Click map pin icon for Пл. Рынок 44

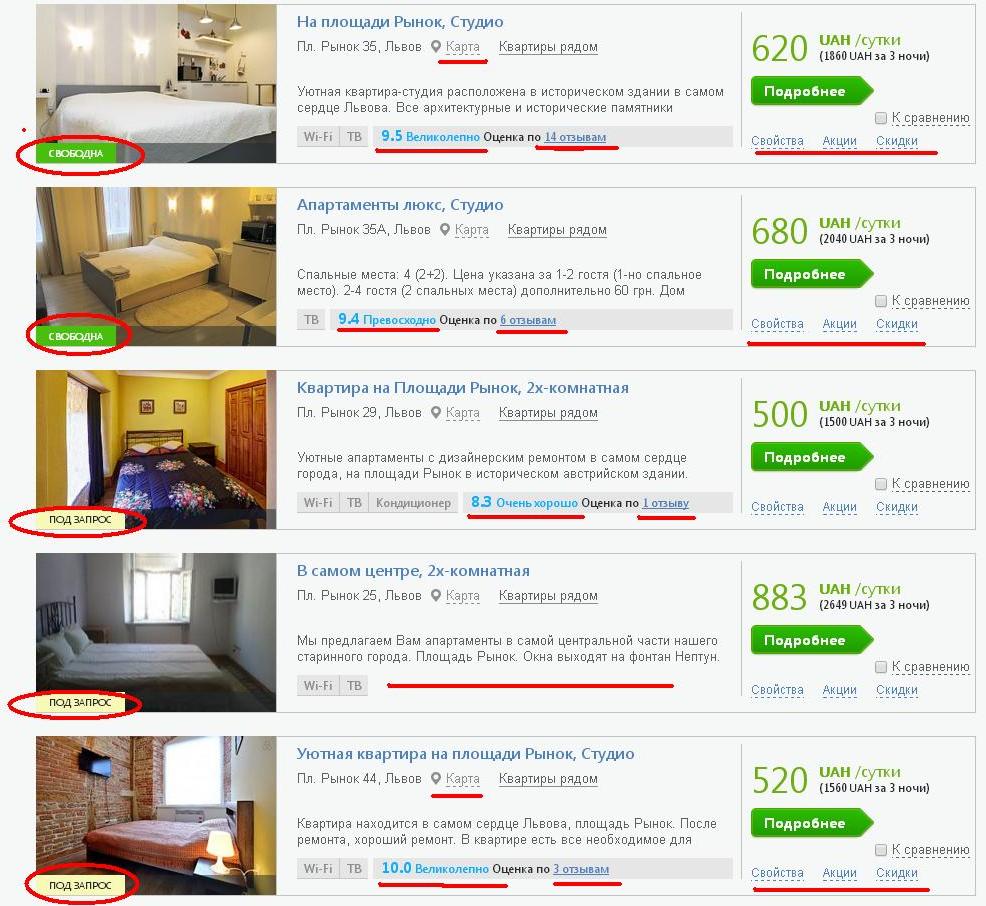tap(436, 778)
